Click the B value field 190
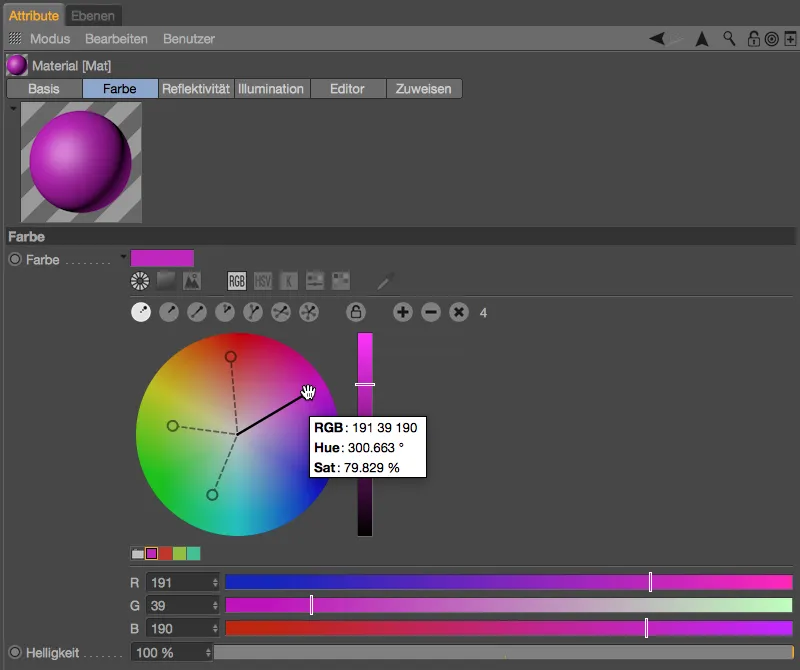This screenshot has width=800, height=670. point(179,629)
